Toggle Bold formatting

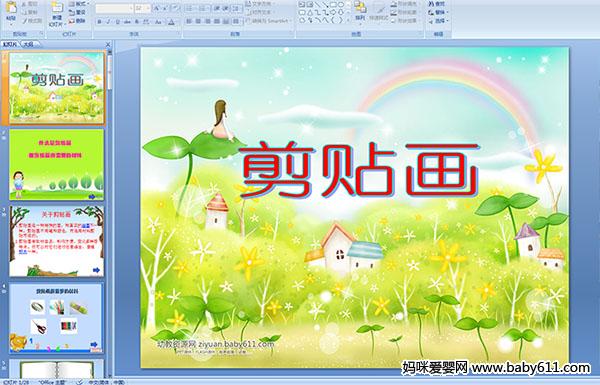pos(99,22)
